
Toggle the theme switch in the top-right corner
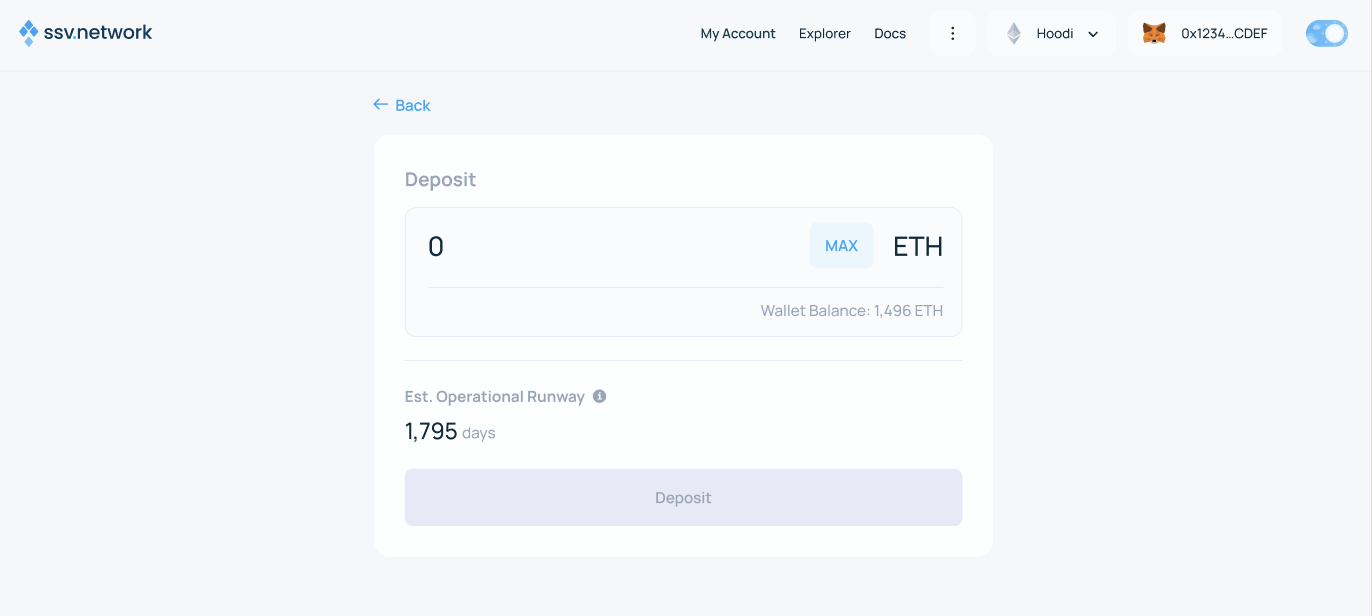[x=1326, y=33]
